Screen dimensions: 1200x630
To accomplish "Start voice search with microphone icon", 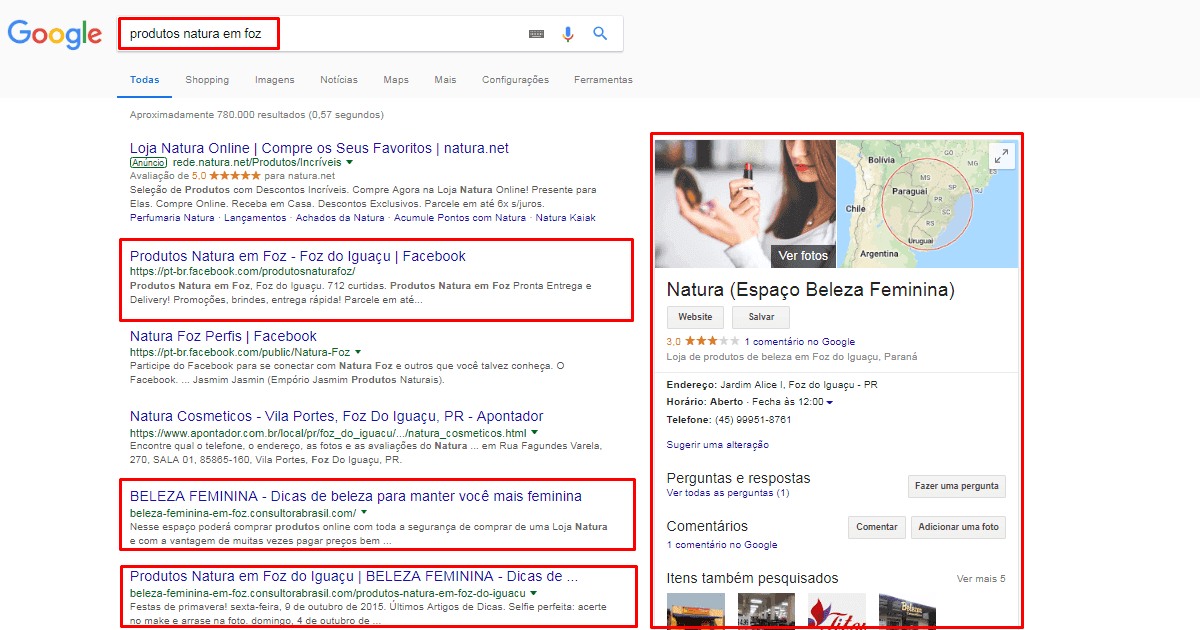I will click(x=568, y=34).
